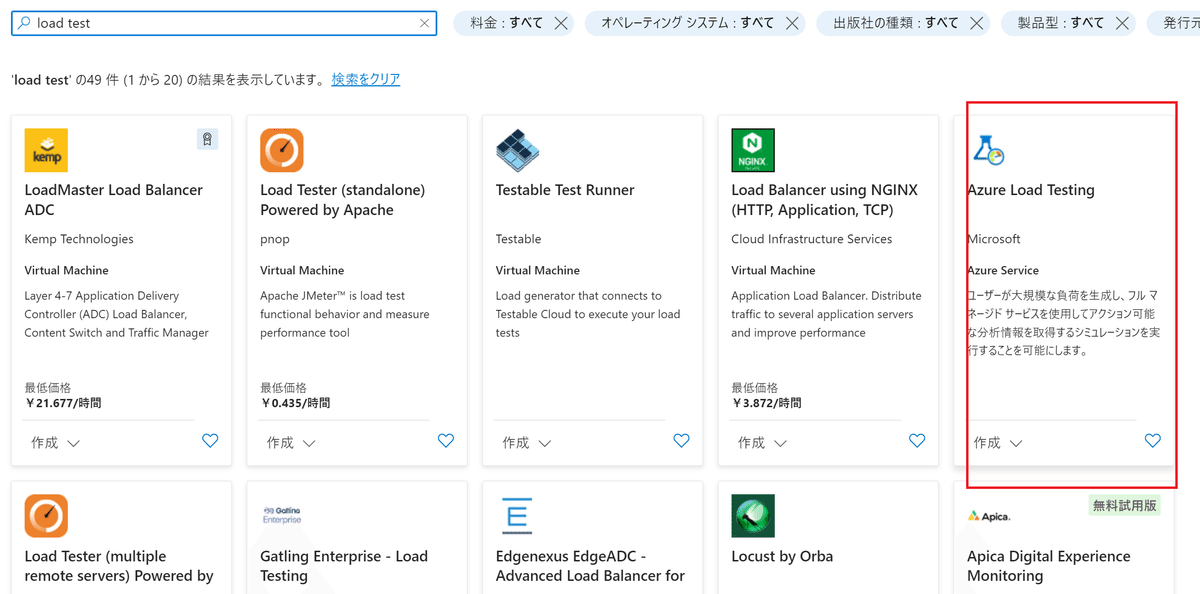Click the Kemp LoadMaster logo icon
1200x594 pixels.
[46, 150]
